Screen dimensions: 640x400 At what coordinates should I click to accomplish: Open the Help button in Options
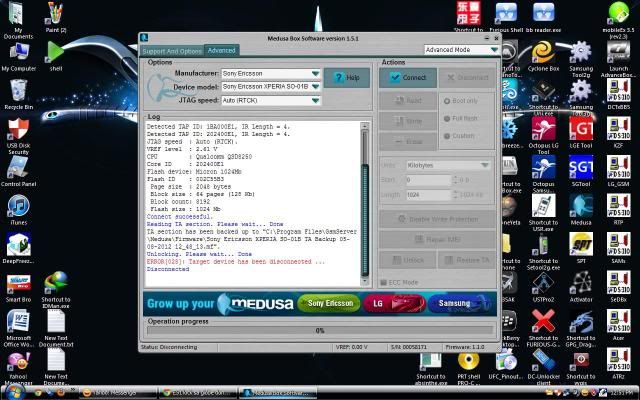pyautogui.click(x=347, y=78)
